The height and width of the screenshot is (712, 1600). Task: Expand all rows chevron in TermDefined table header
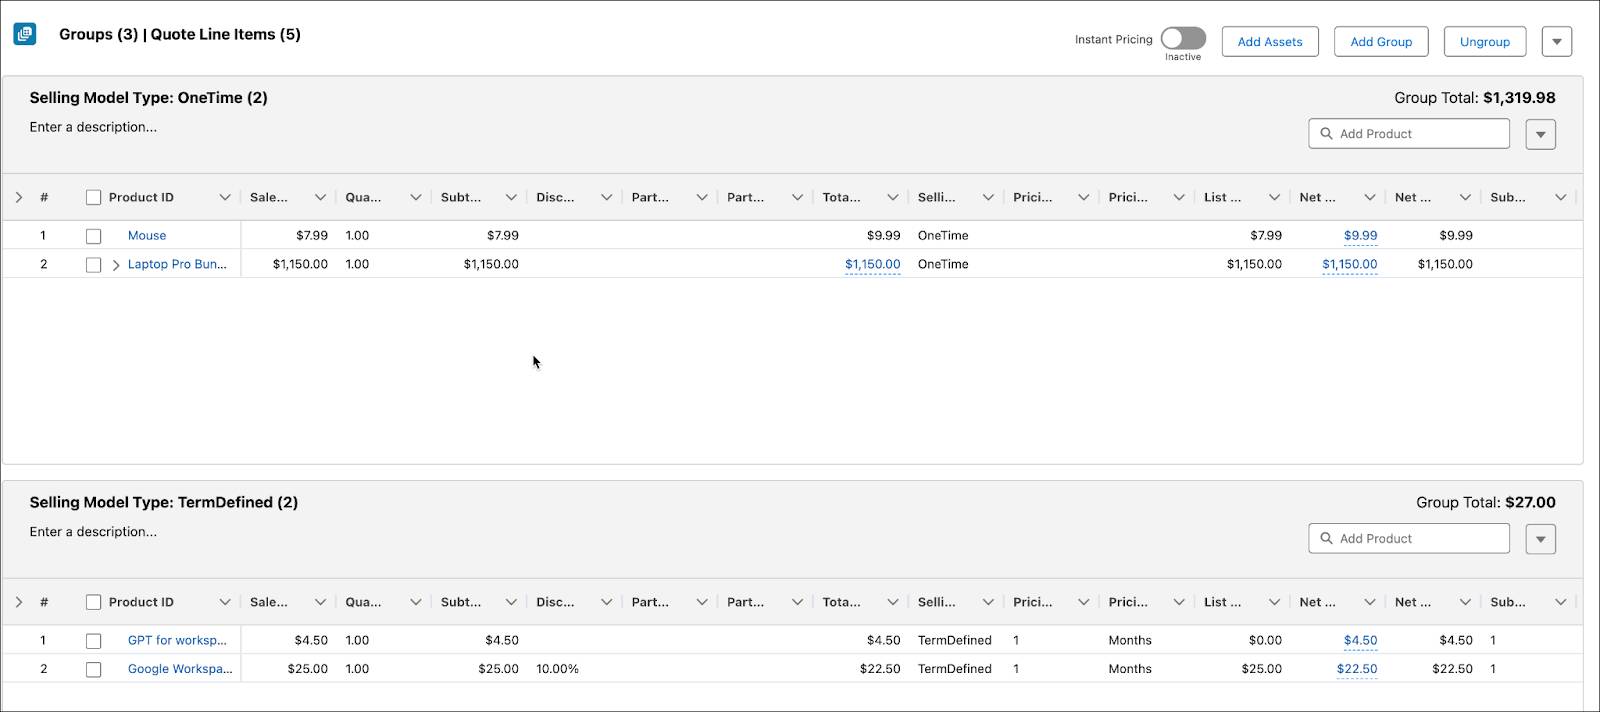click(x=18, y=602)
